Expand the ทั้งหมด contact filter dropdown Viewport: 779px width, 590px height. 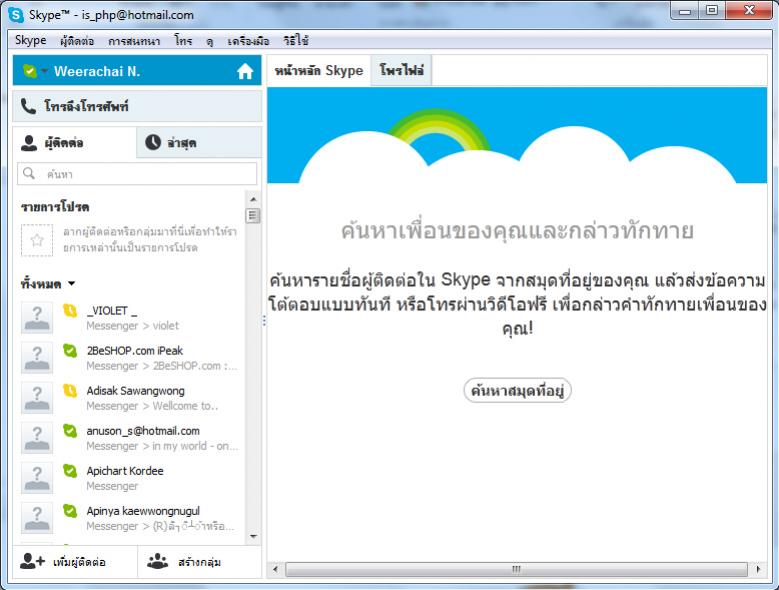tap(72, 284)
